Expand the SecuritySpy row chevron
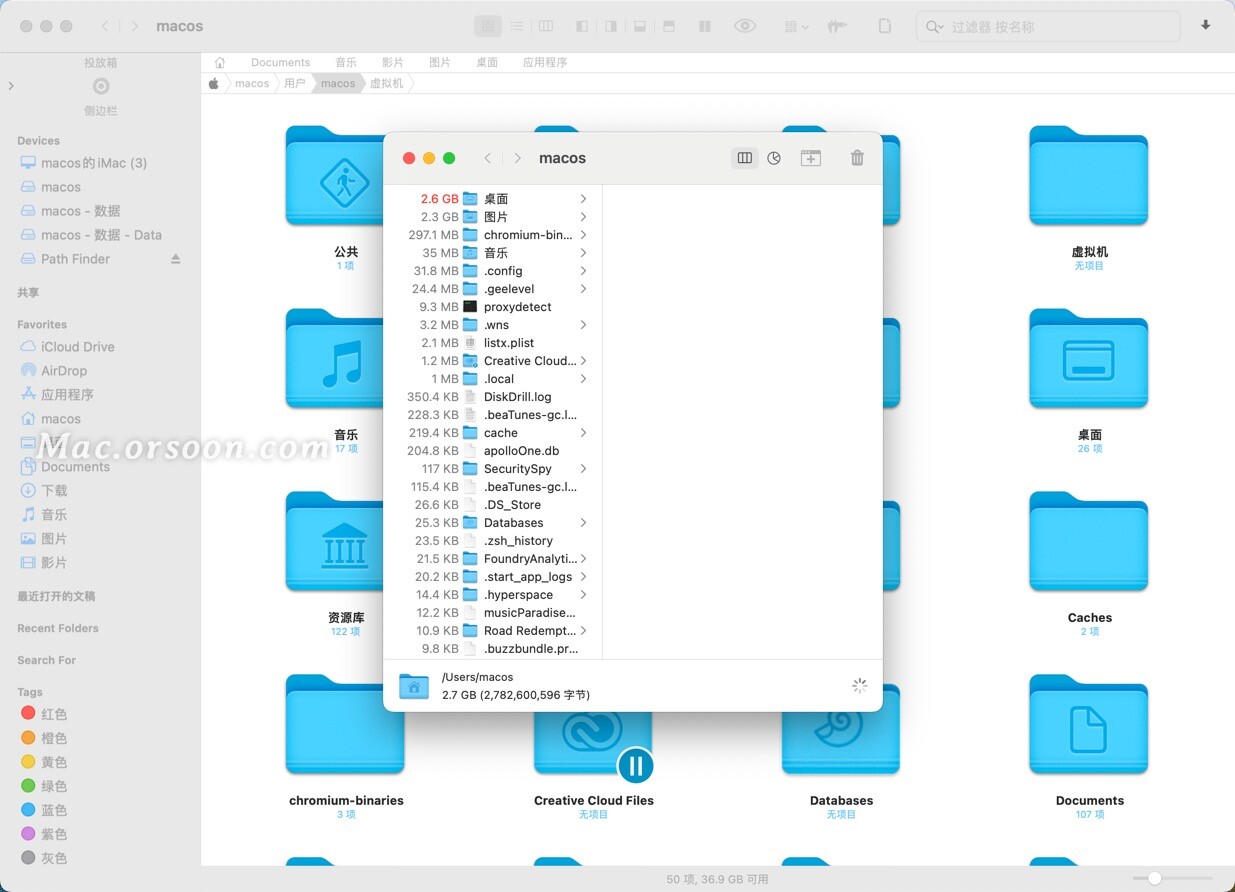The height and width of the screenshot is (892, 1235). [583, 469]
